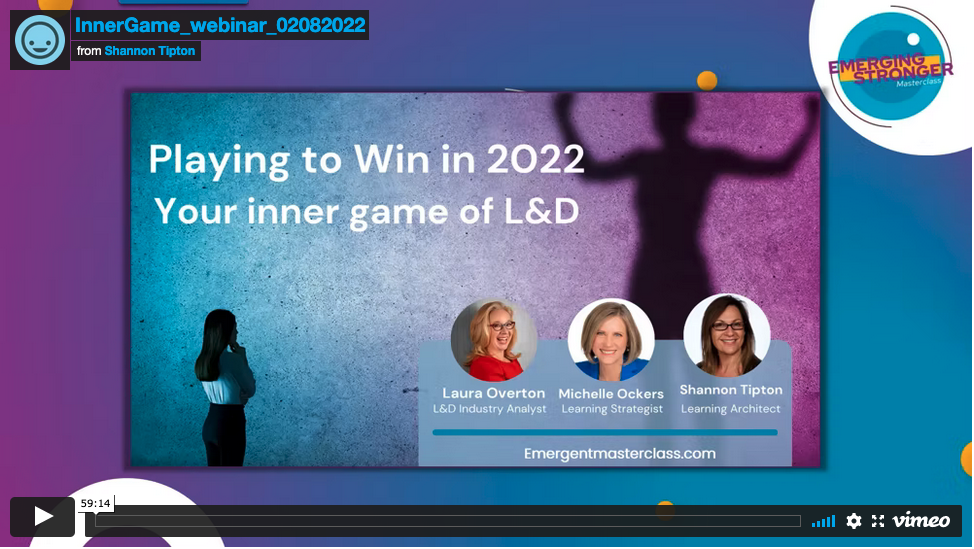Screen dimensions: 974x549
Task: Click the Emergentmasterclass.com text in slide
Action: click(x=619, y=453)
